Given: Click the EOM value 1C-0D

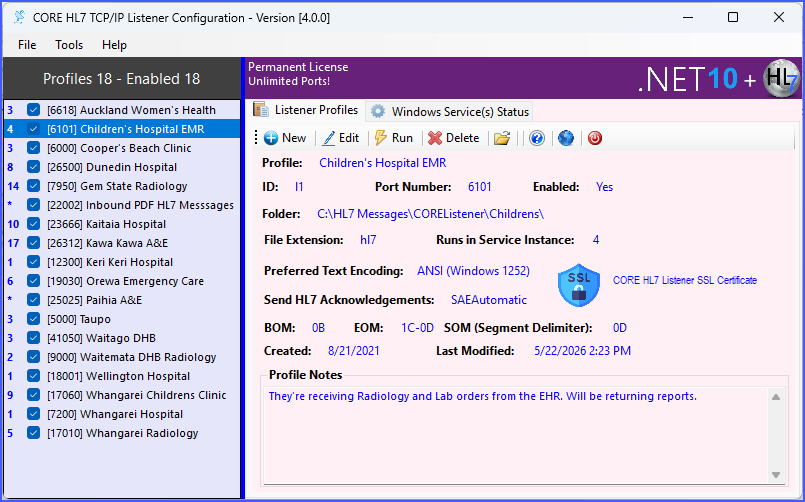Looking at the screenshot, I should pyautogui.click(x=417, y=328).
